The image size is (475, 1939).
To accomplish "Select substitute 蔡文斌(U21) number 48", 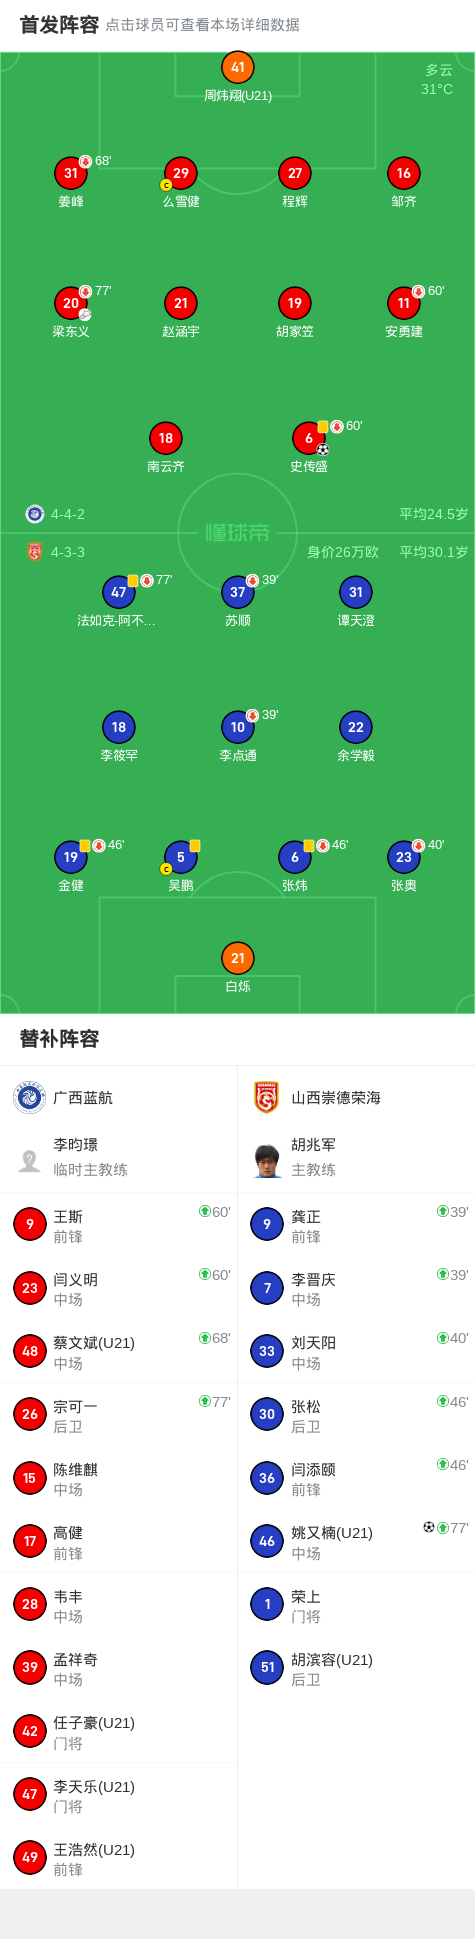I will (30, 1351).
